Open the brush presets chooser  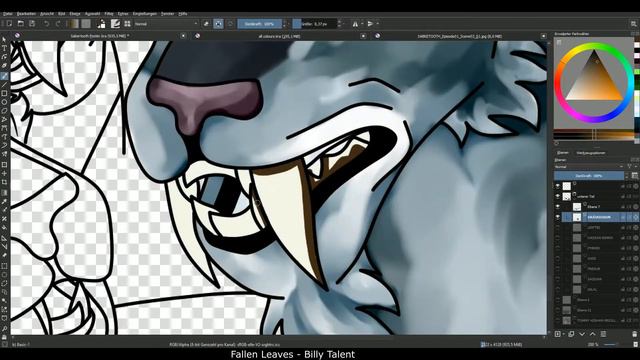[127, 24]
